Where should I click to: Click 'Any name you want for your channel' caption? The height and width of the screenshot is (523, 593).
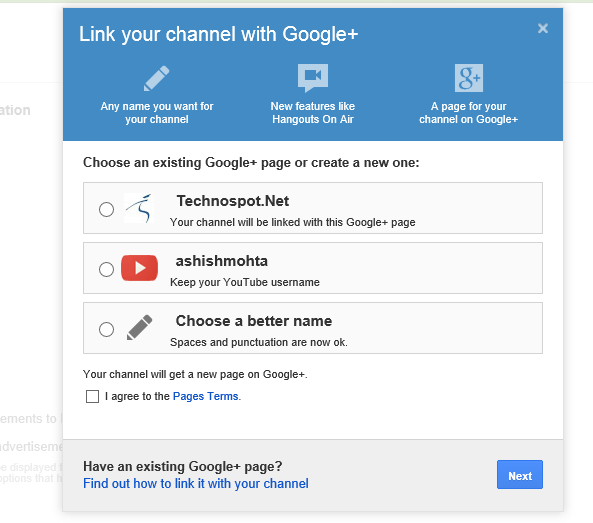(x=157, y=113)
